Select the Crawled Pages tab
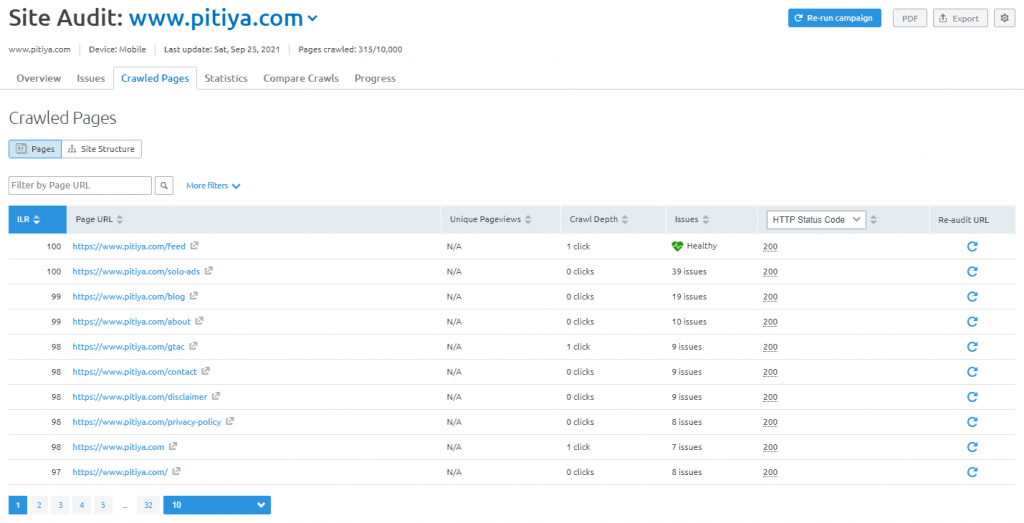1024x523 pixels. pyautogui.click(x=155, y=78)
